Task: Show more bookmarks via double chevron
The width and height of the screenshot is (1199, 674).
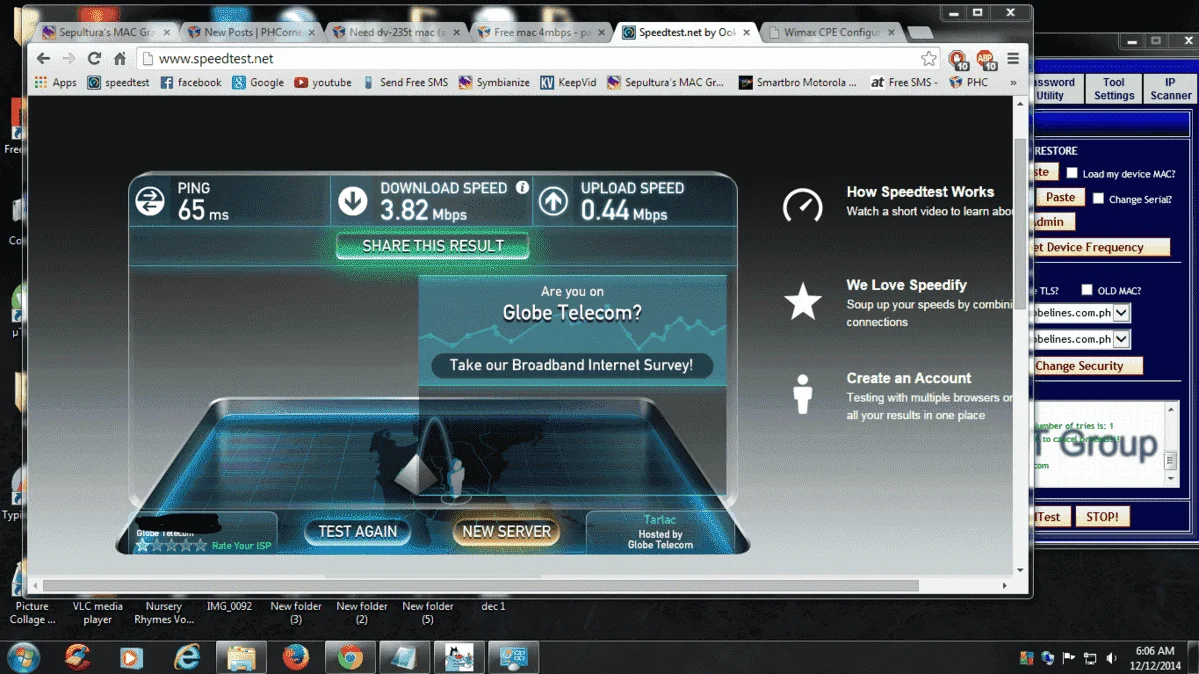Action: coord(1013,83)
